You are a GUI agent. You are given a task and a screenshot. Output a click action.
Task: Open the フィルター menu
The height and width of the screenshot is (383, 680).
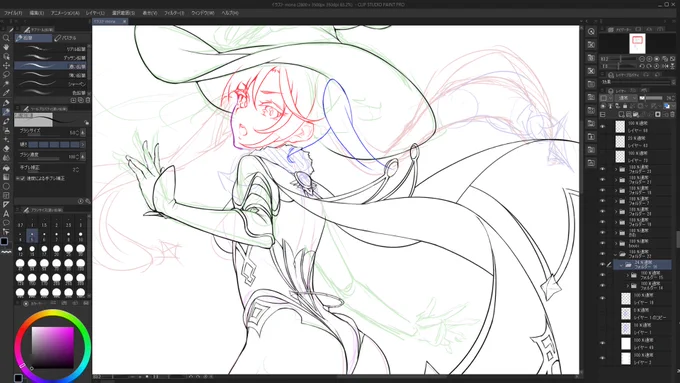[174, 13]
